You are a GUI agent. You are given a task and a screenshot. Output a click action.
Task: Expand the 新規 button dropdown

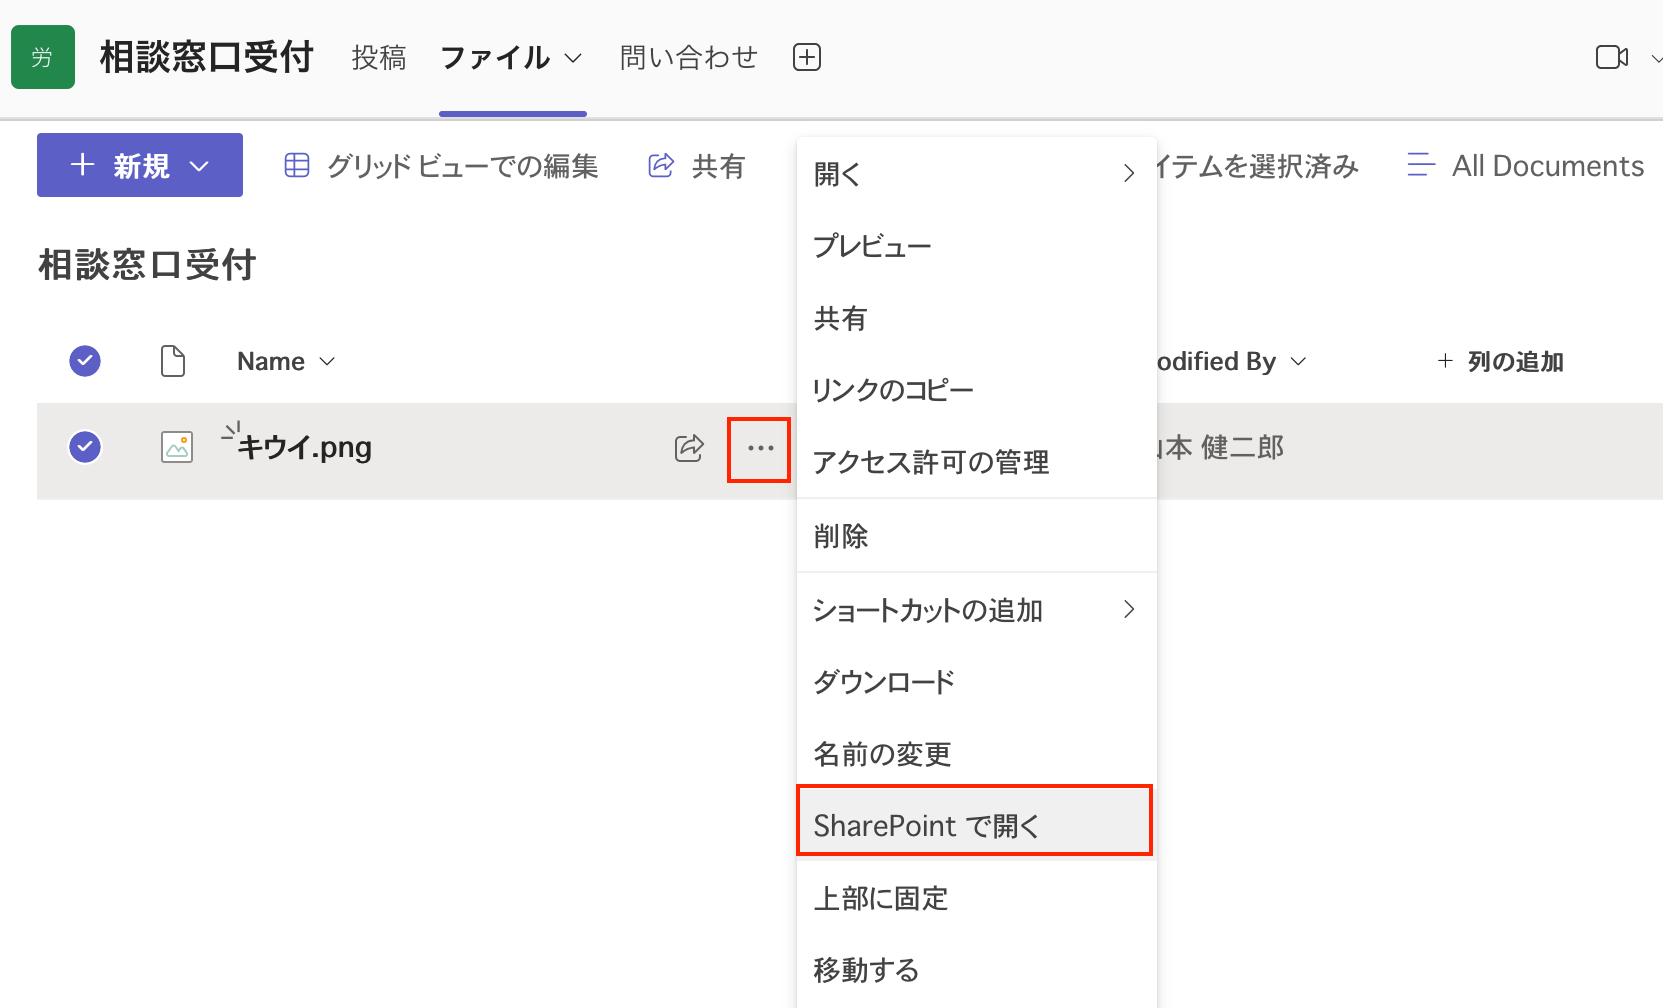coord(200,166)
